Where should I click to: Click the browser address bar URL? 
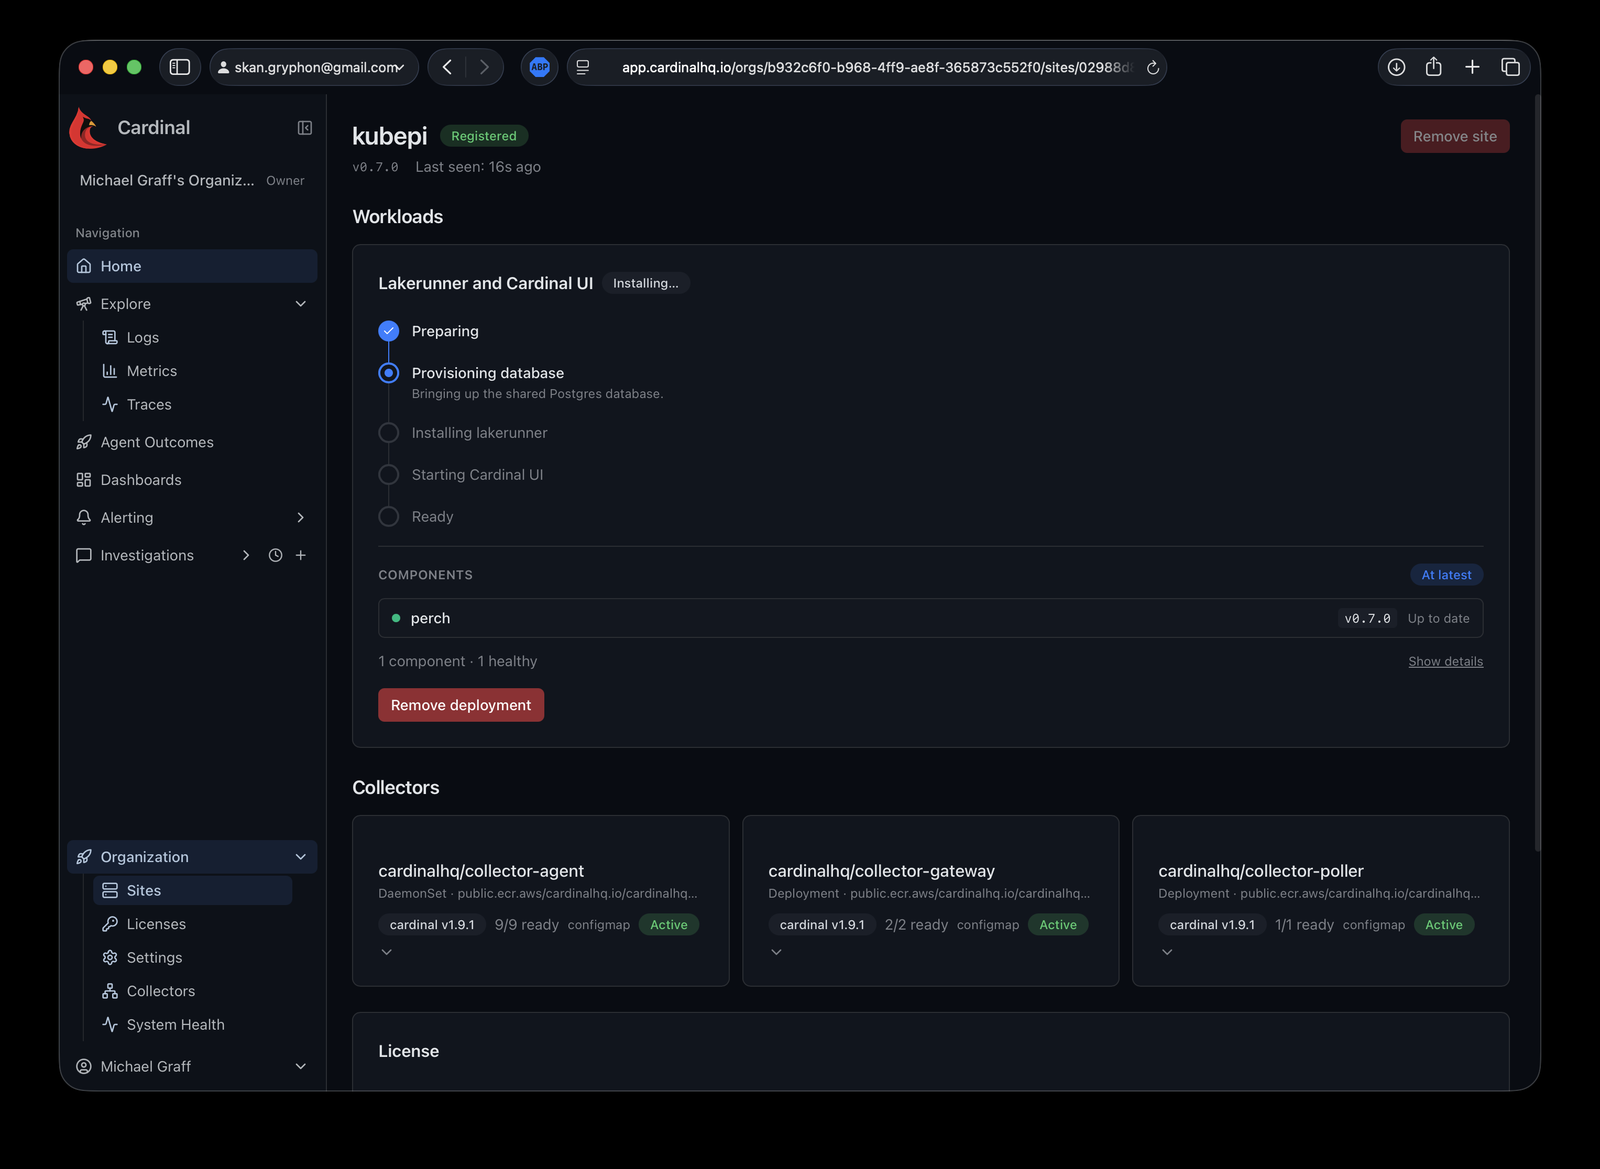(x=876, y=68)
